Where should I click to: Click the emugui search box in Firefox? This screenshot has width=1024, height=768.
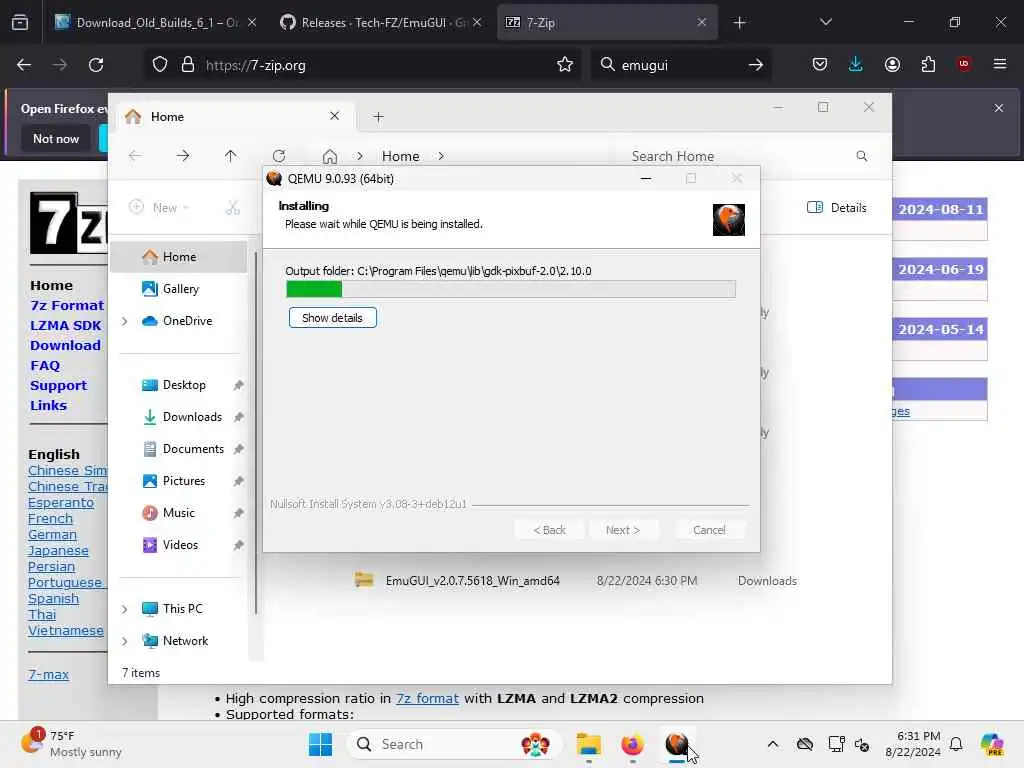(x=679, y=65)
